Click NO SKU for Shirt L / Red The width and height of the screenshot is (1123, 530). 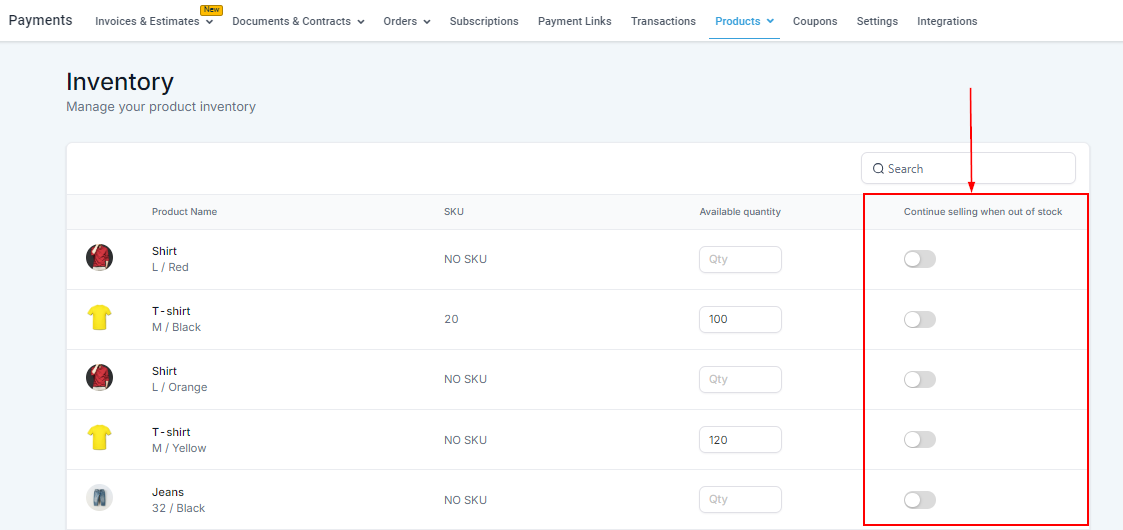pos(466,259)
